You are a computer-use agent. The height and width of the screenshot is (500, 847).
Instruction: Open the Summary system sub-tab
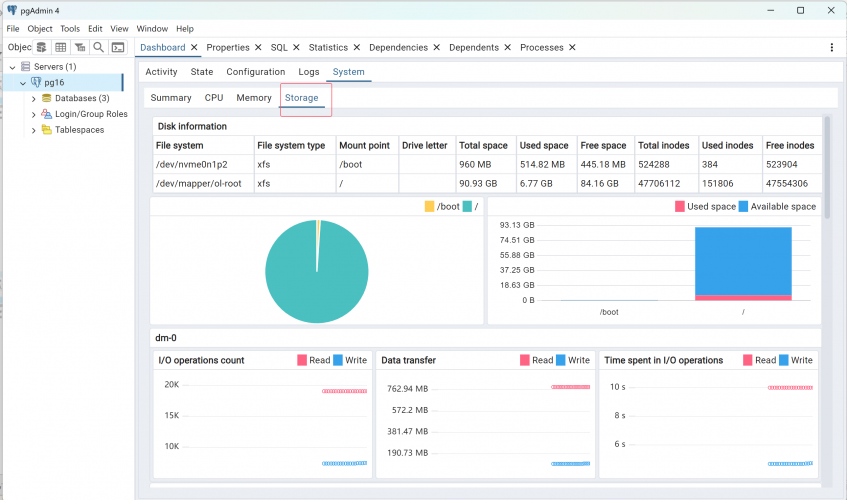tap(171, 98)
